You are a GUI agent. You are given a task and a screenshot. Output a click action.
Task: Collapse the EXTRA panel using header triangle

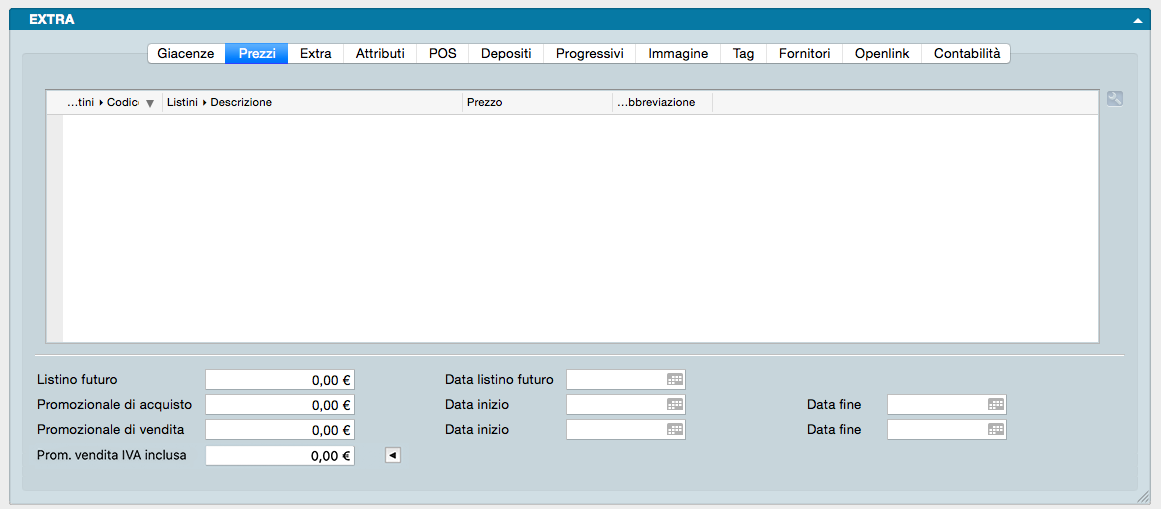coord(1138,20)
